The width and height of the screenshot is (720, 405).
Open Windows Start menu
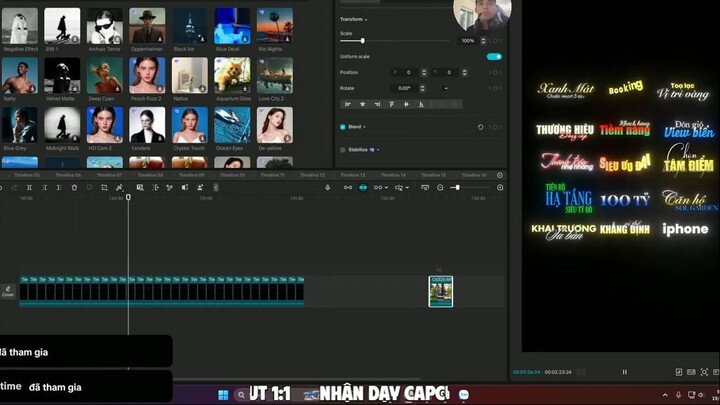(x=223, y=394)
